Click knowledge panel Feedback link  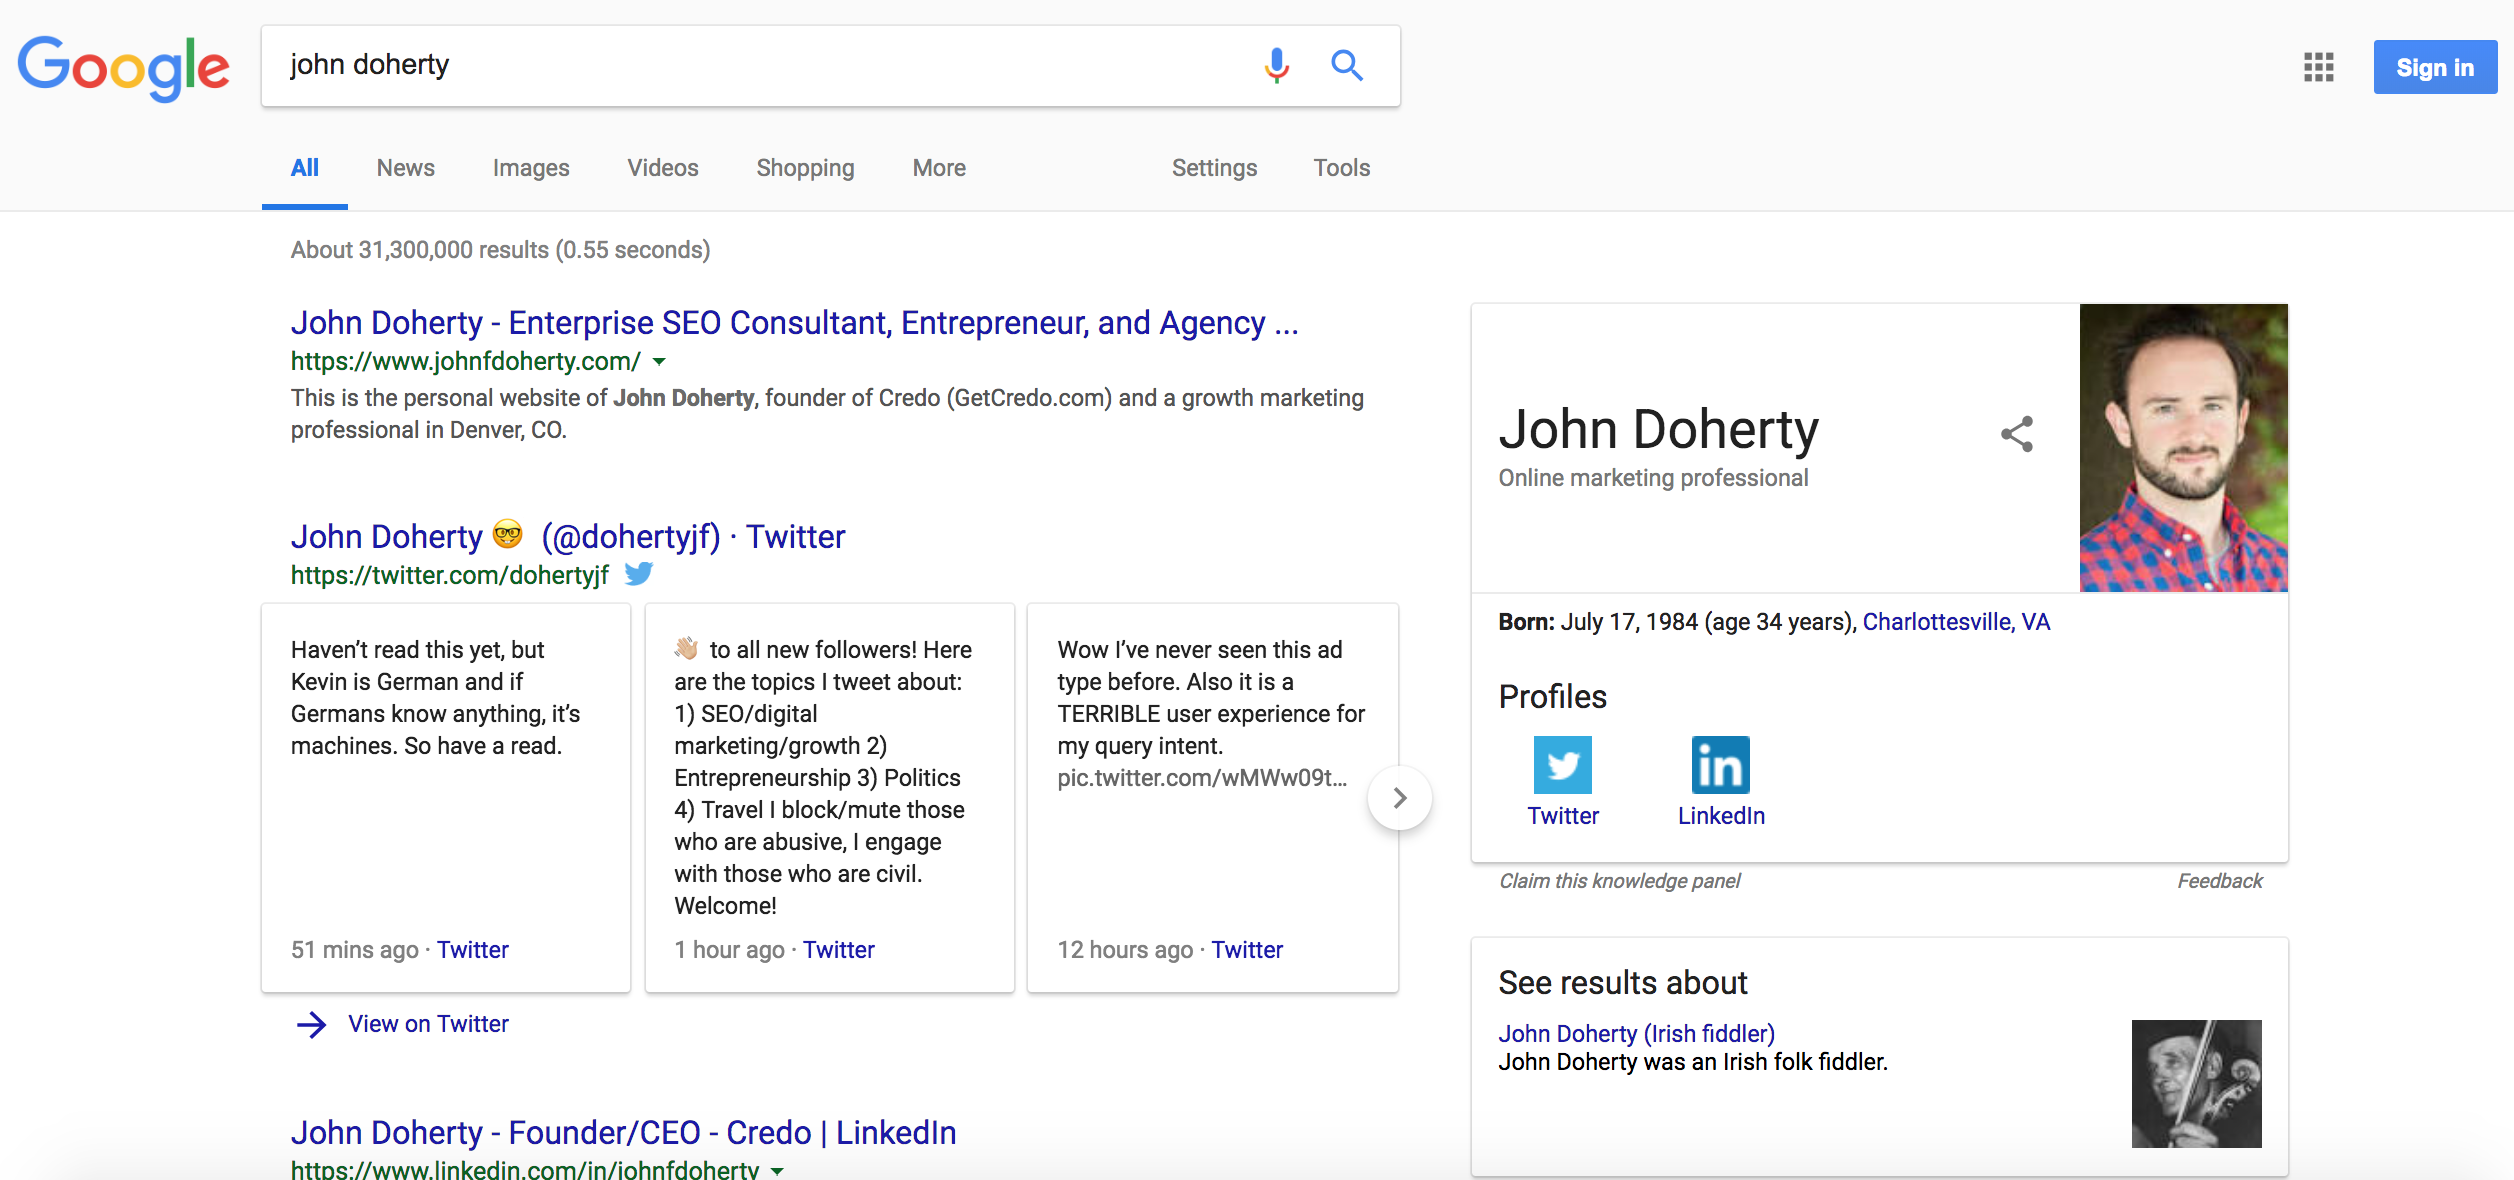coord(2219,881)
